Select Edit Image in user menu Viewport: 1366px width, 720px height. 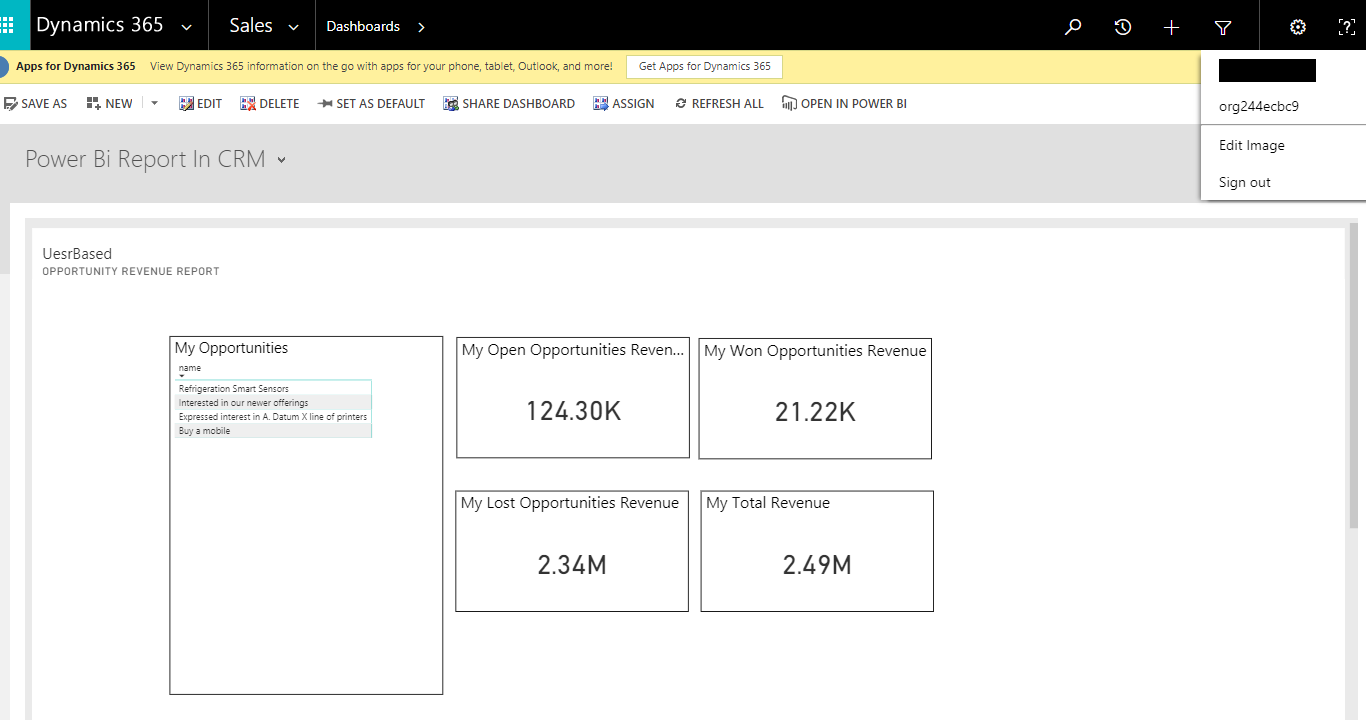(x=1252, y=145)
